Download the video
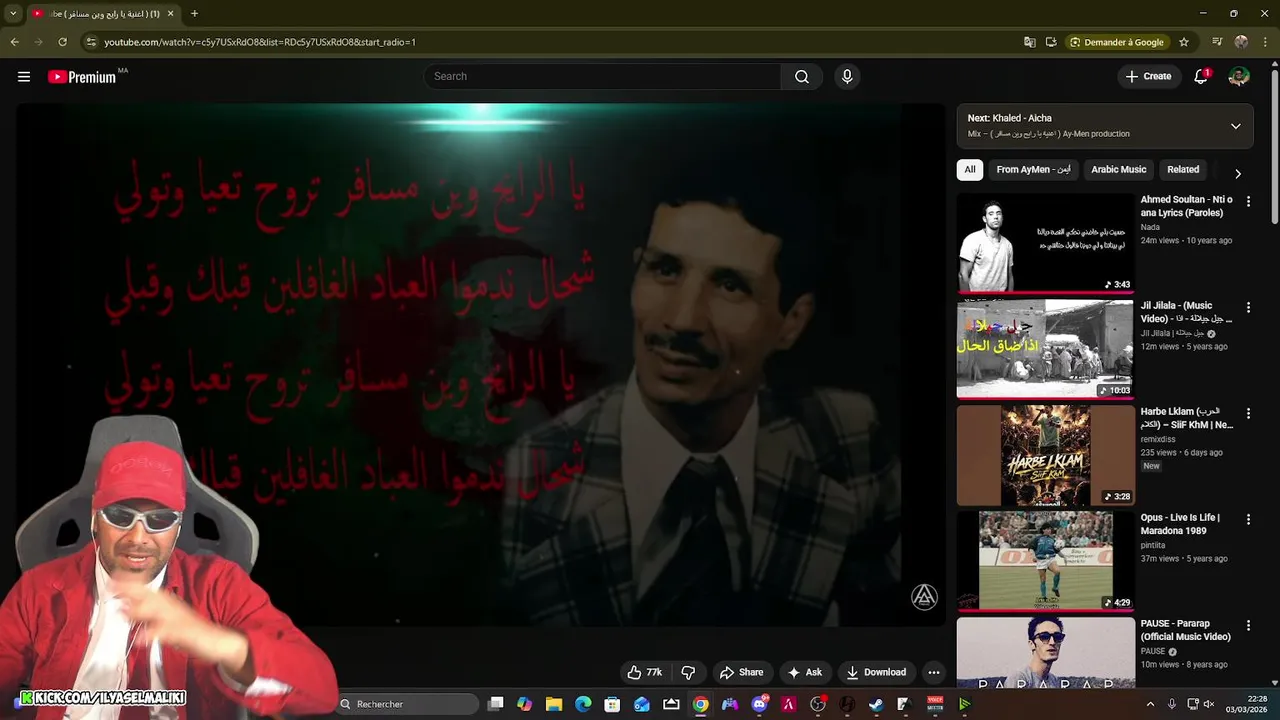This screenshot has width=1280, height=720. (x=875, y=673)
